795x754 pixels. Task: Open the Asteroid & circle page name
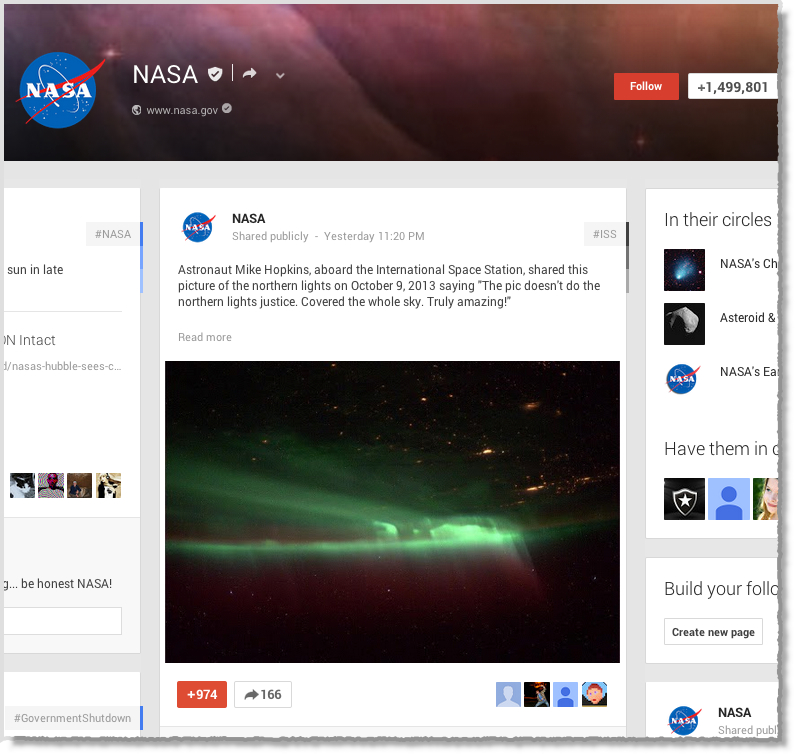[x=747, y=318]
